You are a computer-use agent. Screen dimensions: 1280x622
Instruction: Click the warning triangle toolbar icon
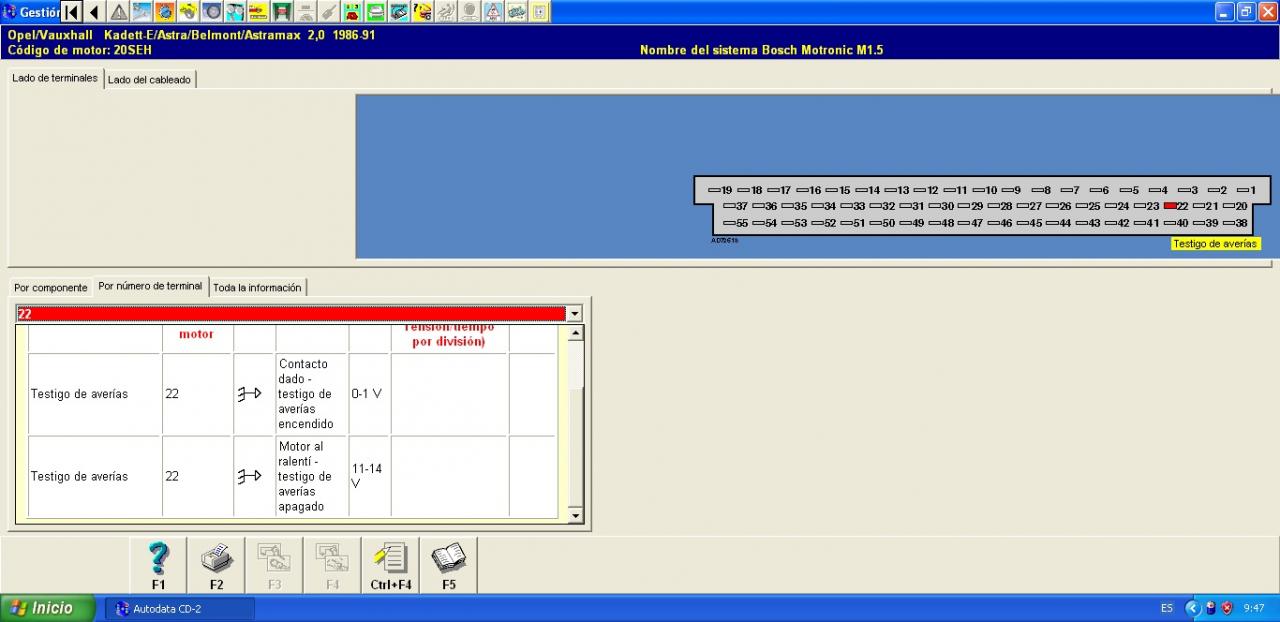tap(118, 12)
